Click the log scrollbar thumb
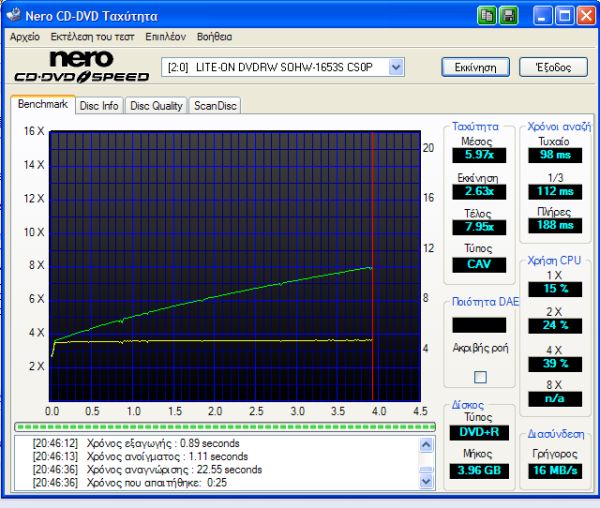The image size is (600, 508). (x=426, y=469)
